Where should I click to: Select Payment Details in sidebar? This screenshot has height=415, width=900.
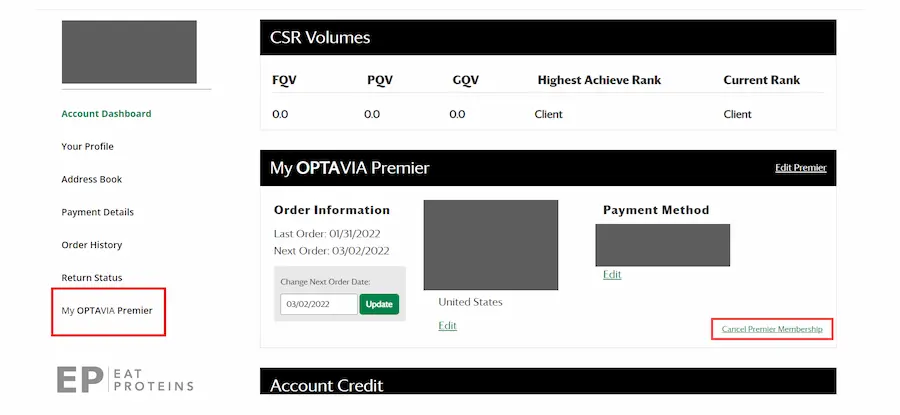(x=98, y=212)
